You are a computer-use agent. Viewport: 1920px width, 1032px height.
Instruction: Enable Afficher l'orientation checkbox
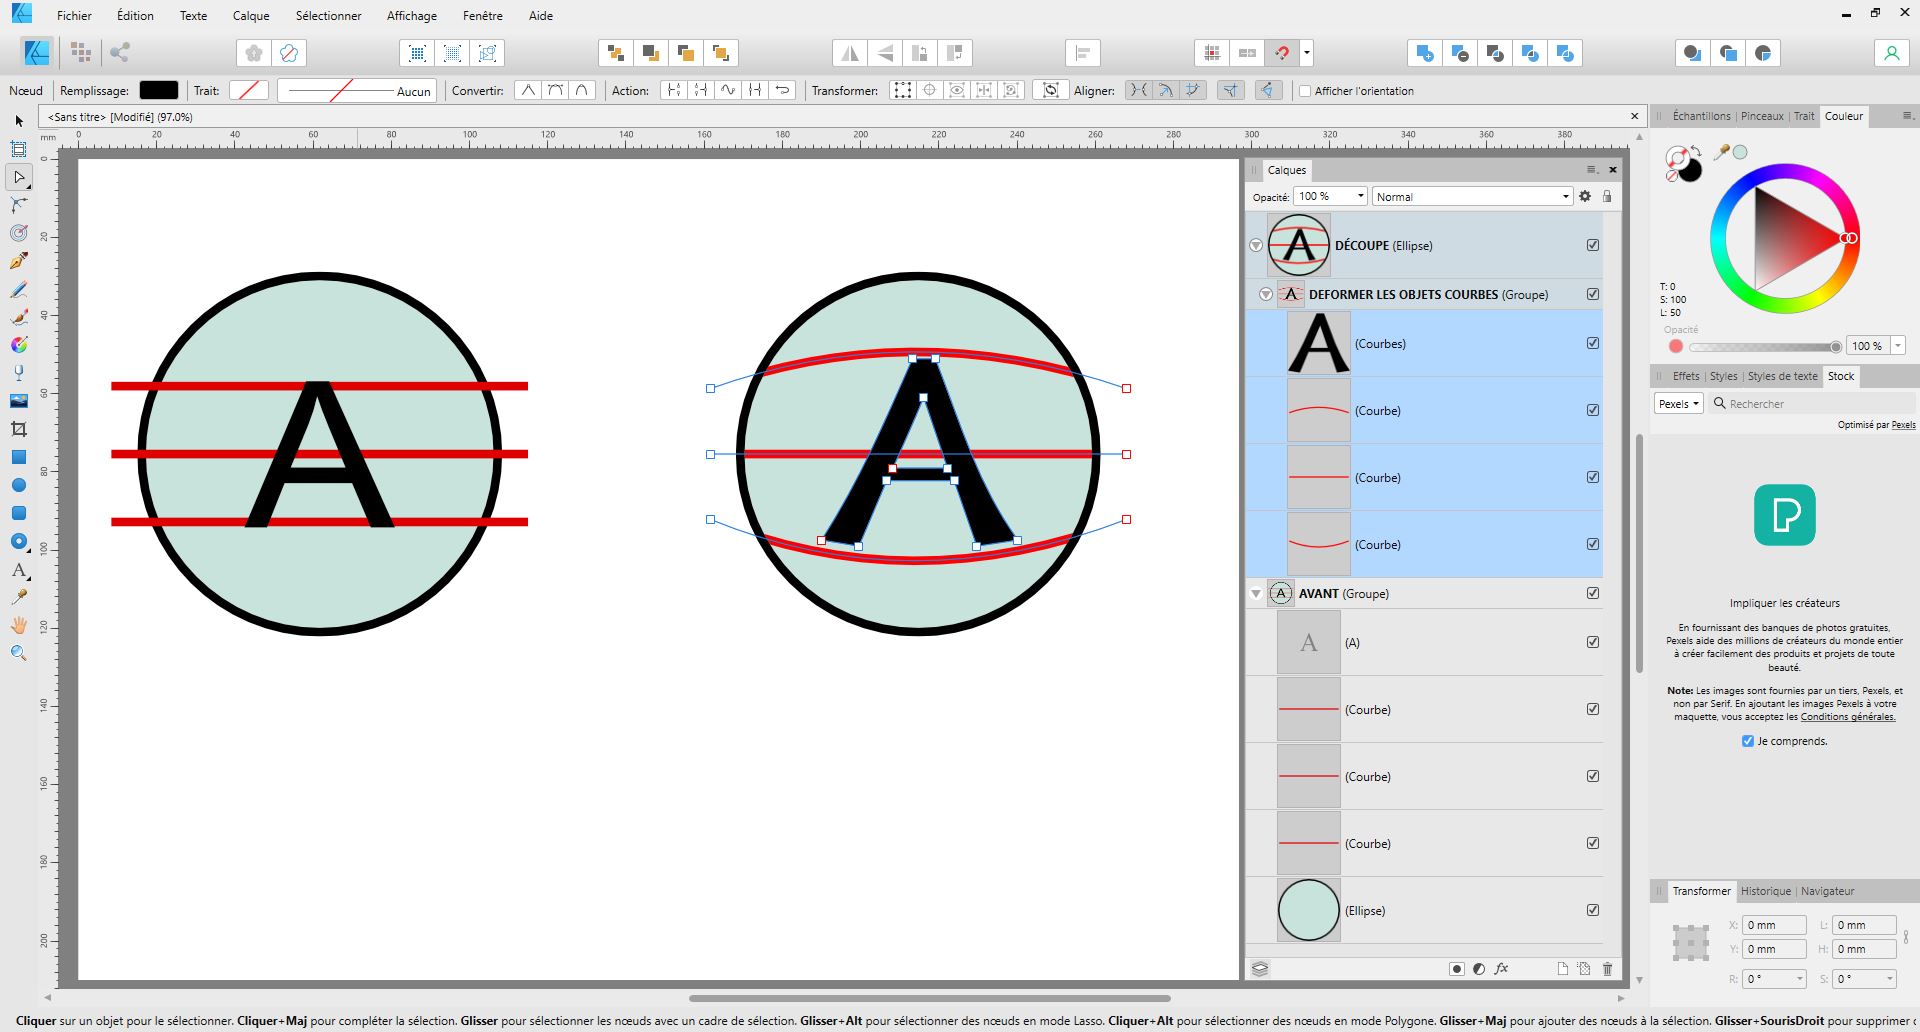click(1305, 91)
